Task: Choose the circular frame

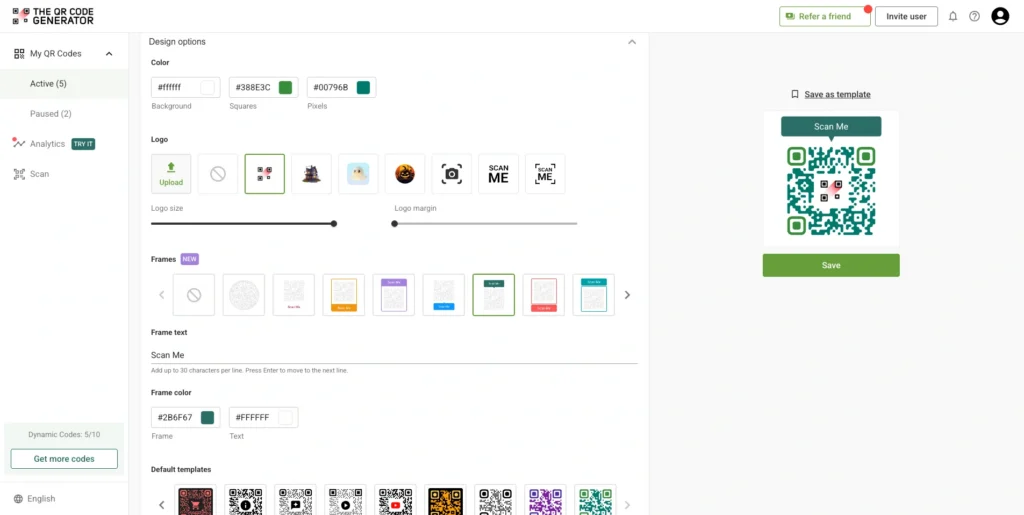Action: point(244,295)
